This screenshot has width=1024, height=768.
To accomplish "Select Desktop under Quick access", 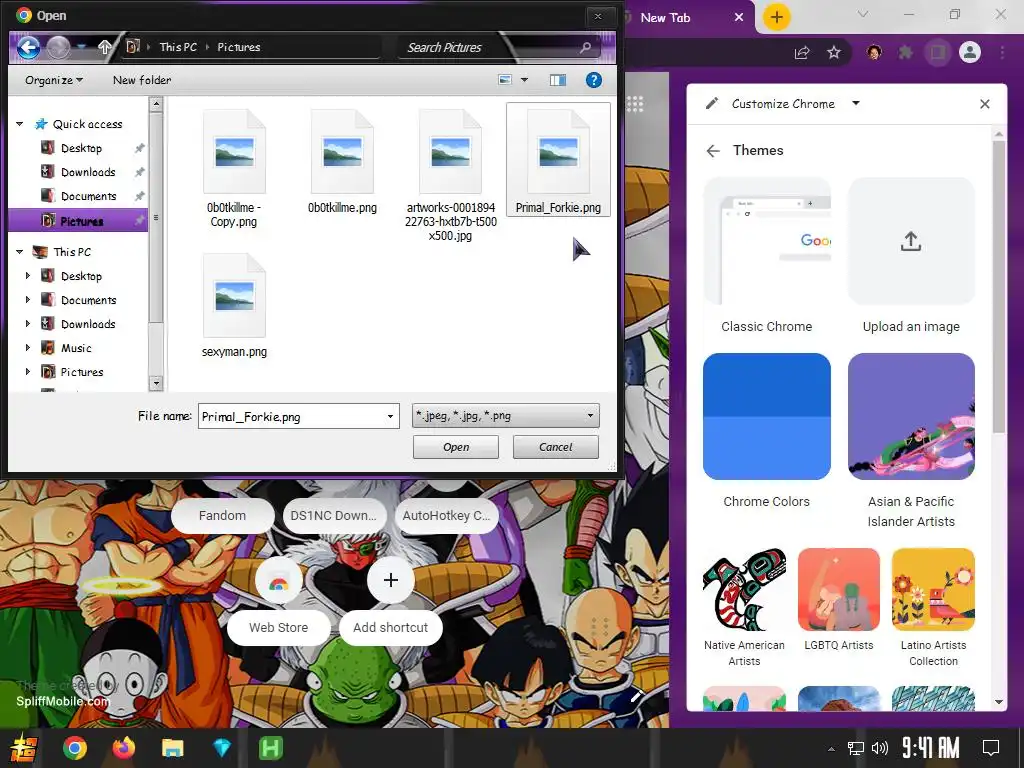I will pyautogui.click(x=81, y=148).
